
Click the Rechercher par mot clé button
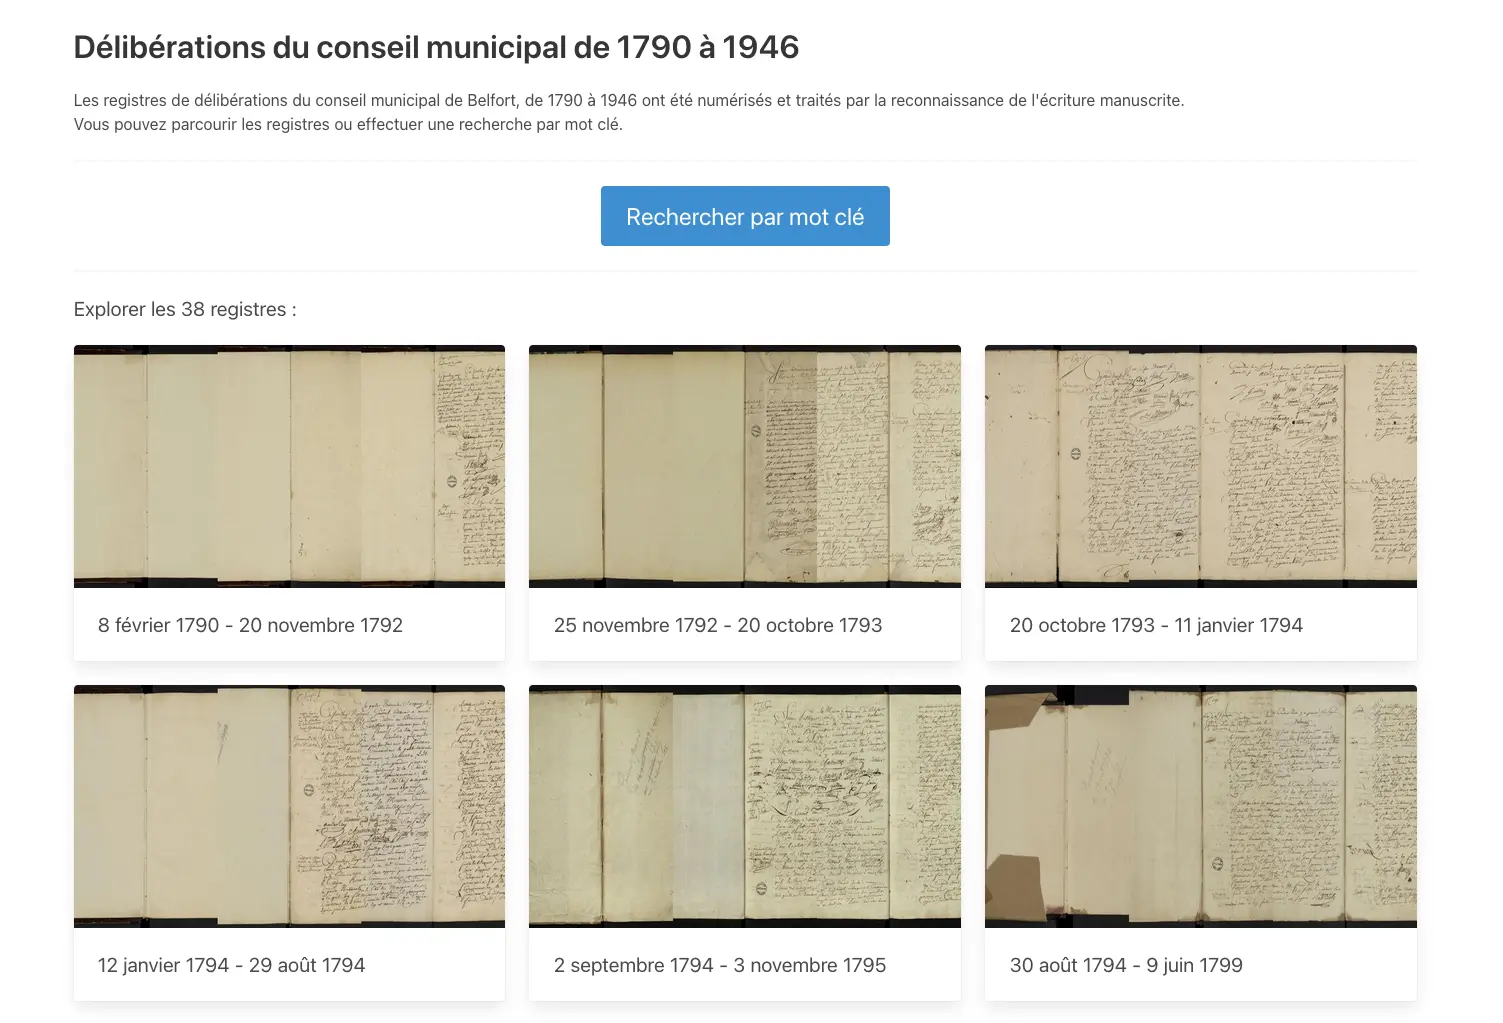pyautogui.click(x=745, y=216)
